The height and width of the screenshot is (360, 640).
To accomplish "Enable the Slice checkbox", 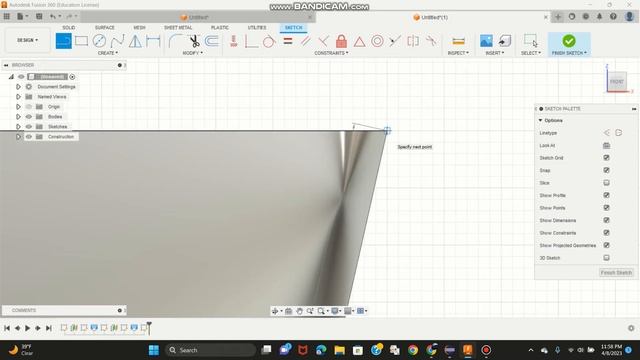I will [607, 183].
